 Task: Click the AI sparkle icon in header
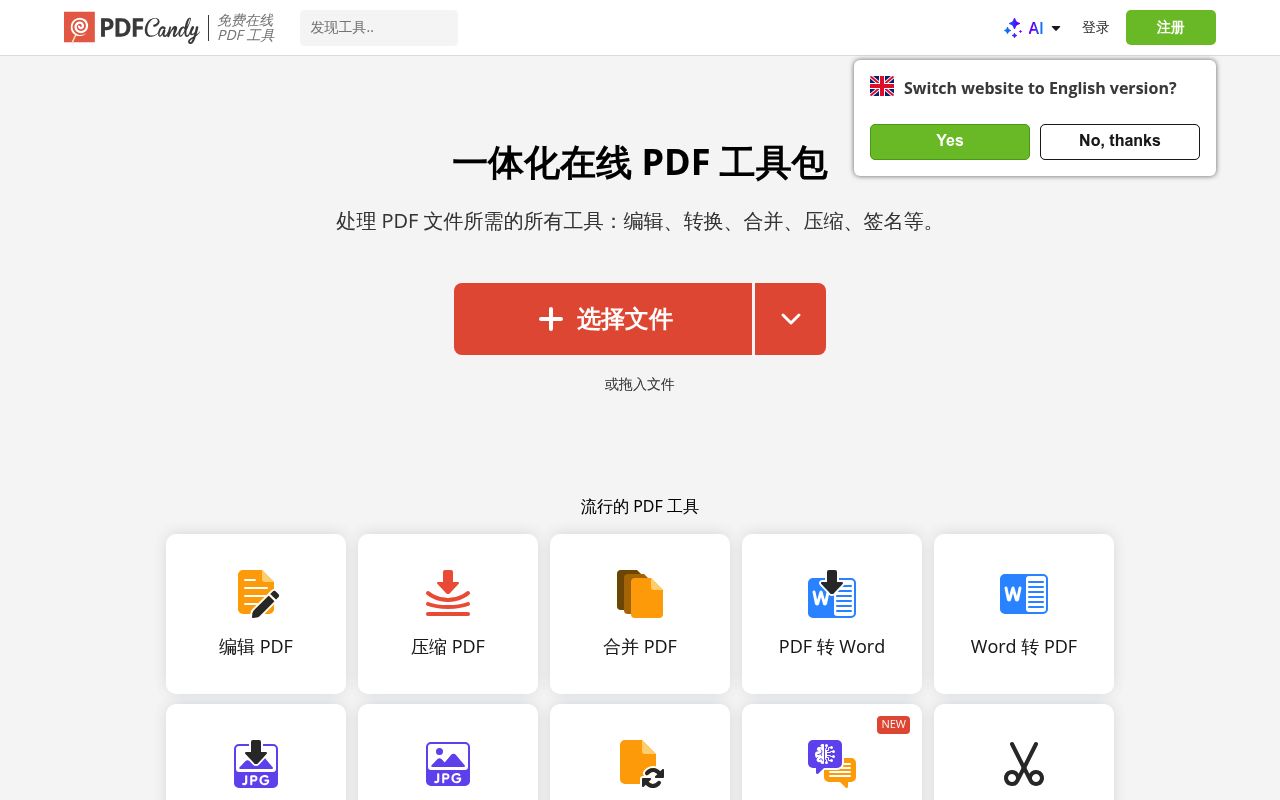[x=1013, y=28]
